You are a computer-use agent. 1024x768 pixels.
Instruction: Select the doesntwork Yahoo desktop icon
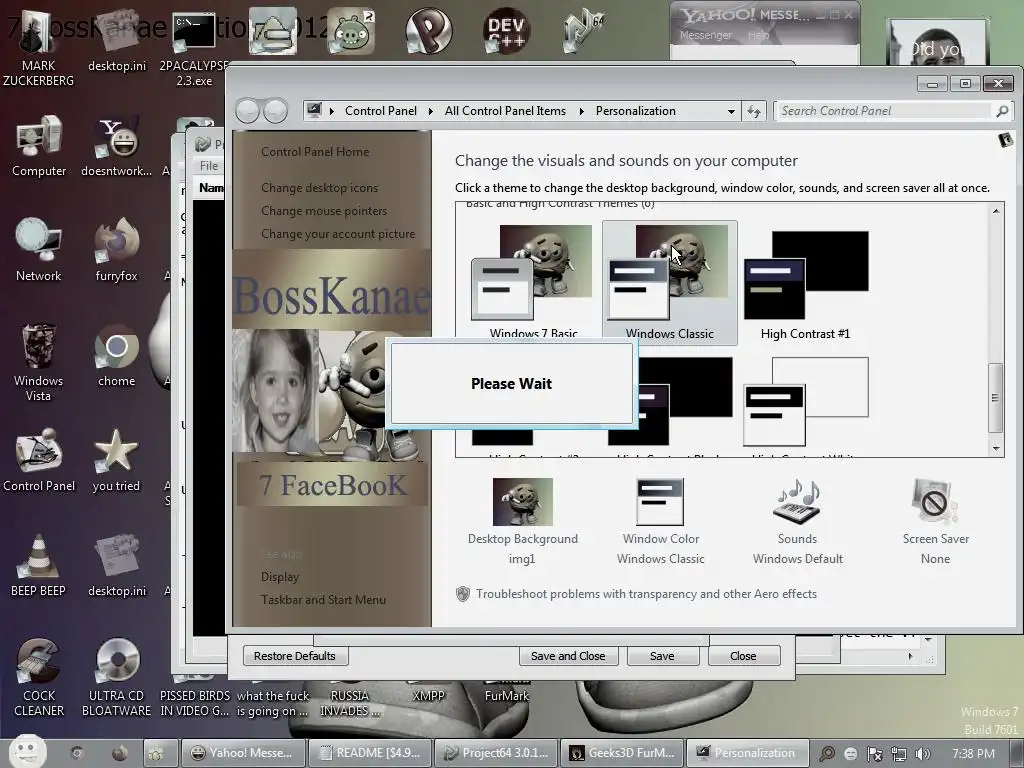pyautogui.click(x=116, y=145)
